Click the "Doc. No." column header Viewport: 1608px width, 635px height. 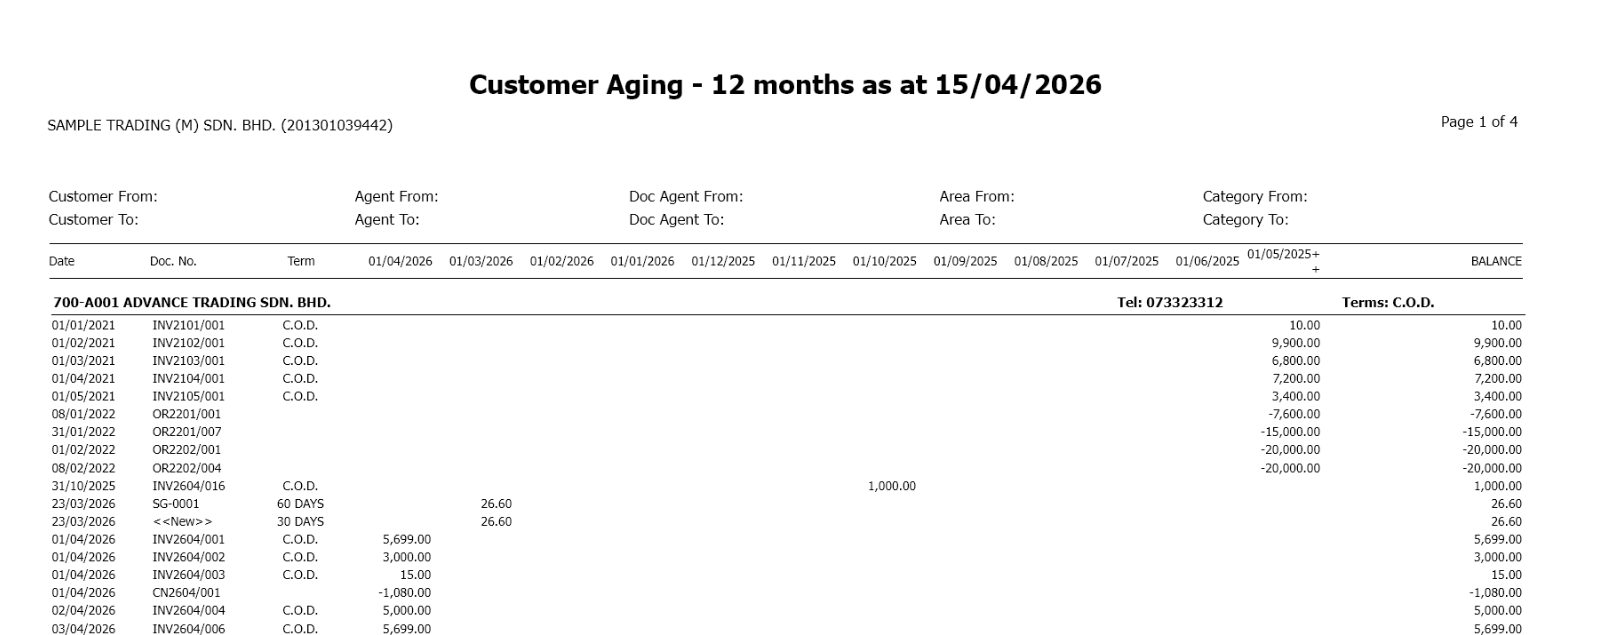pos(173,262)
